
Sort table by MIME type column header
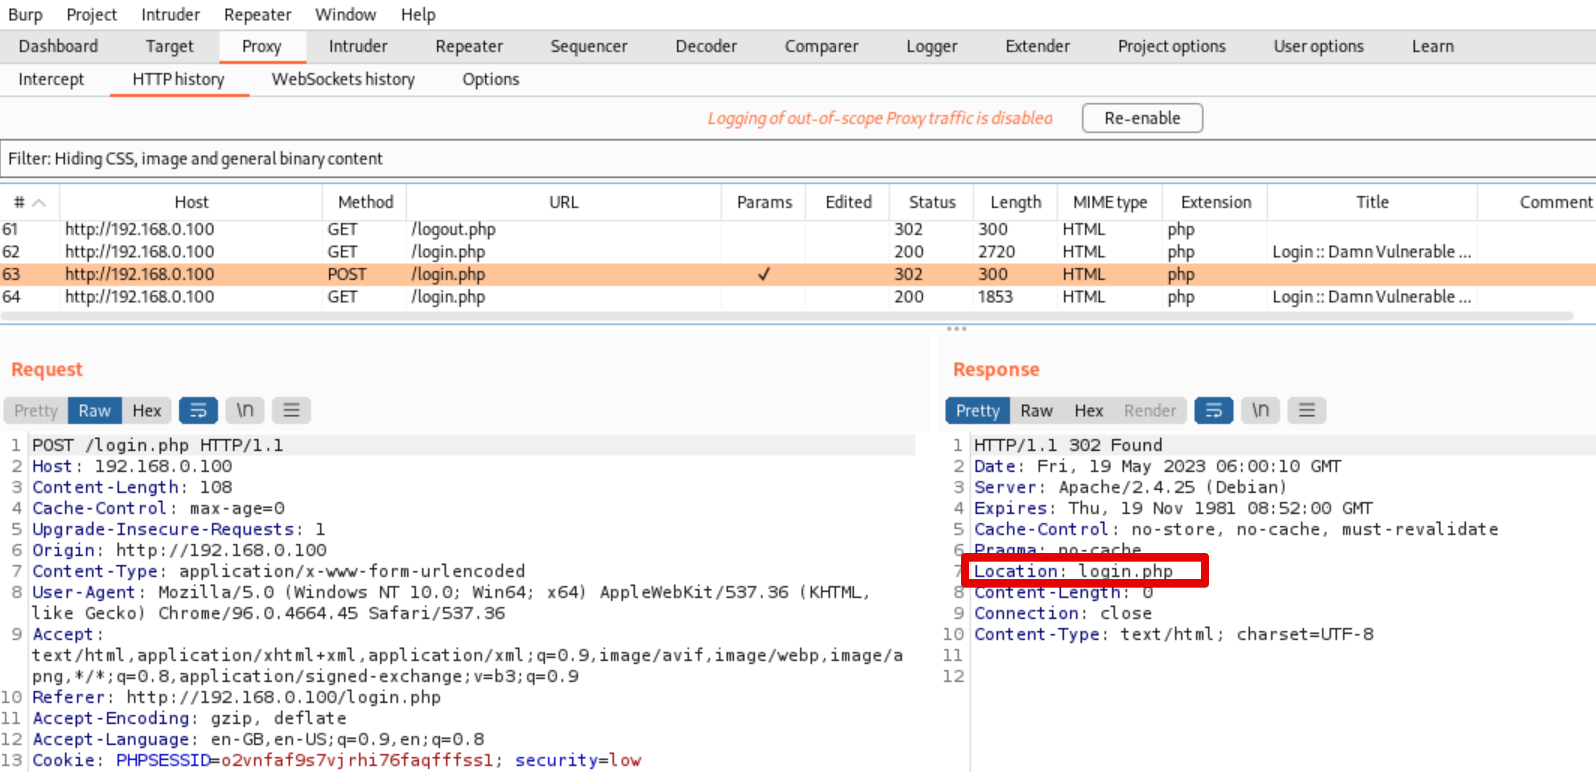[1110, 202]
